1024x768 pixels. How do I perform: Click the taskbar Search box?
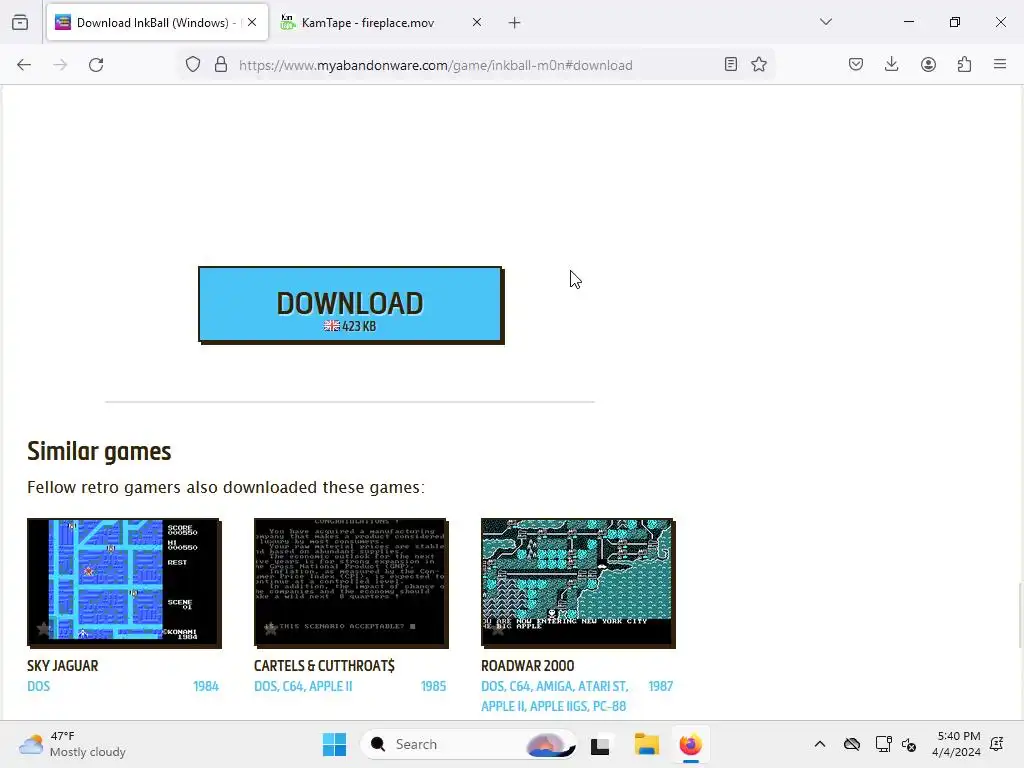point(468,744)
